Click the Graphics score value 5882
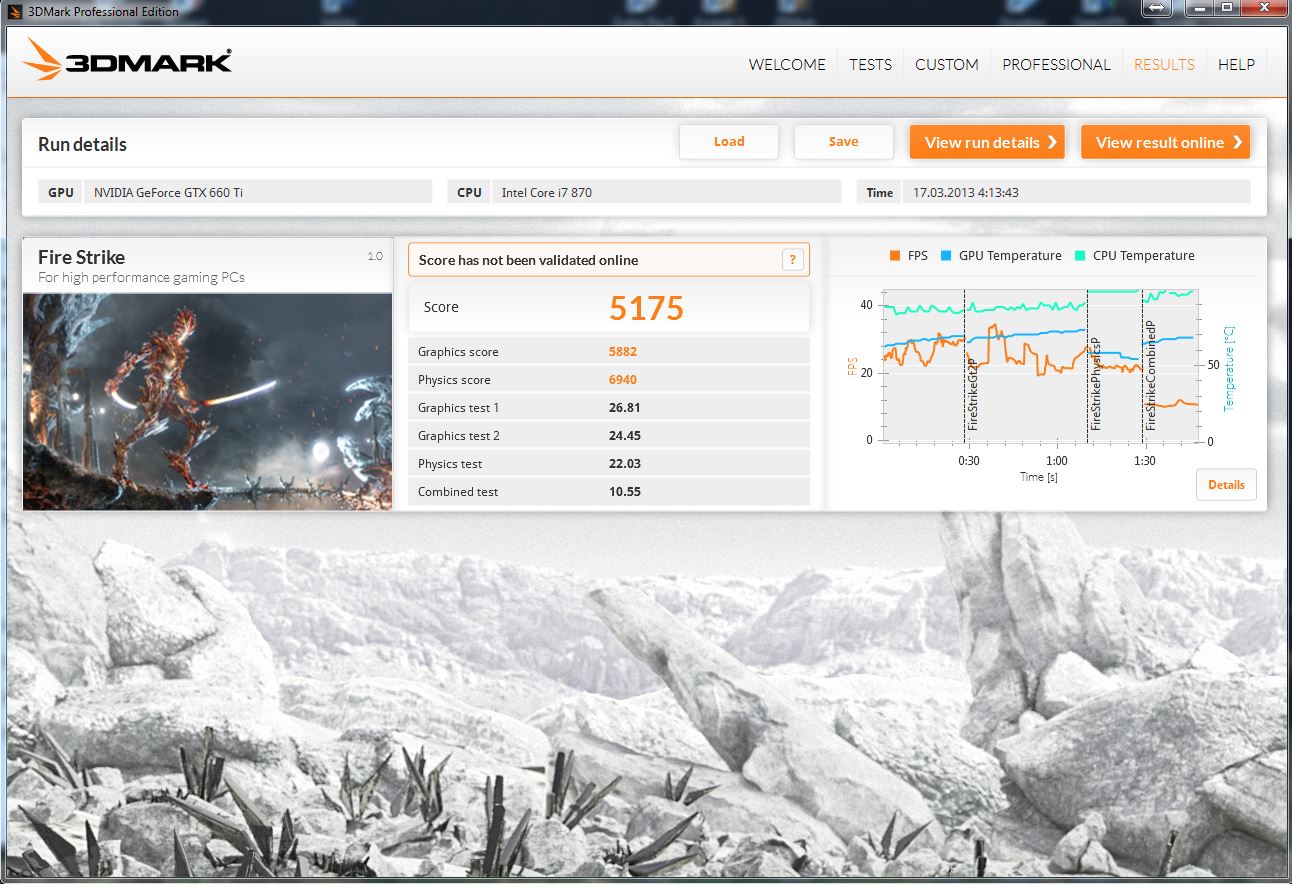The image size is (1292, 884). 623,352
